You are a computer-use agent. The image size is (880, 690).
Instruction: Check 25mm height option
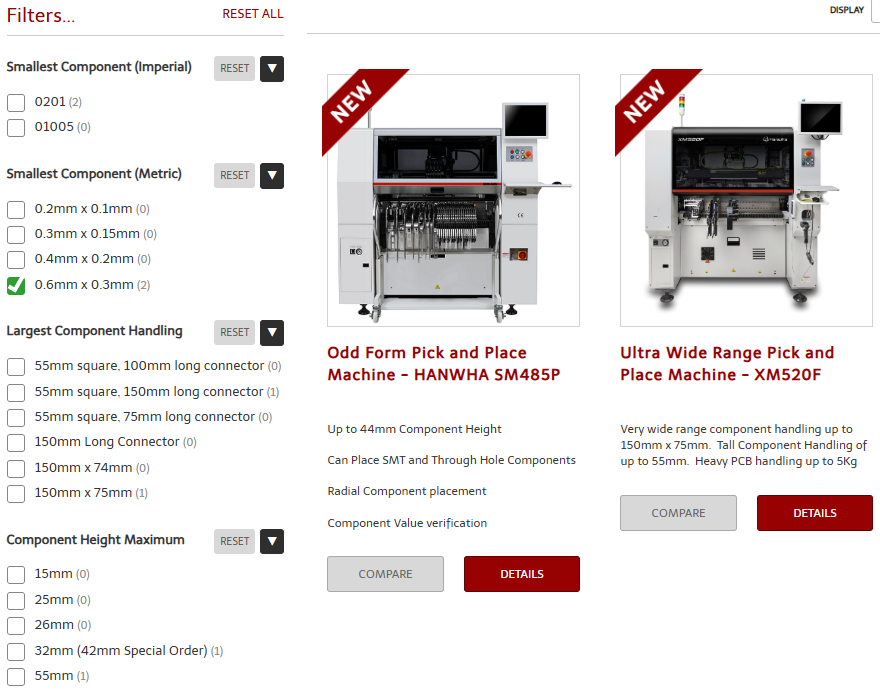16,600
